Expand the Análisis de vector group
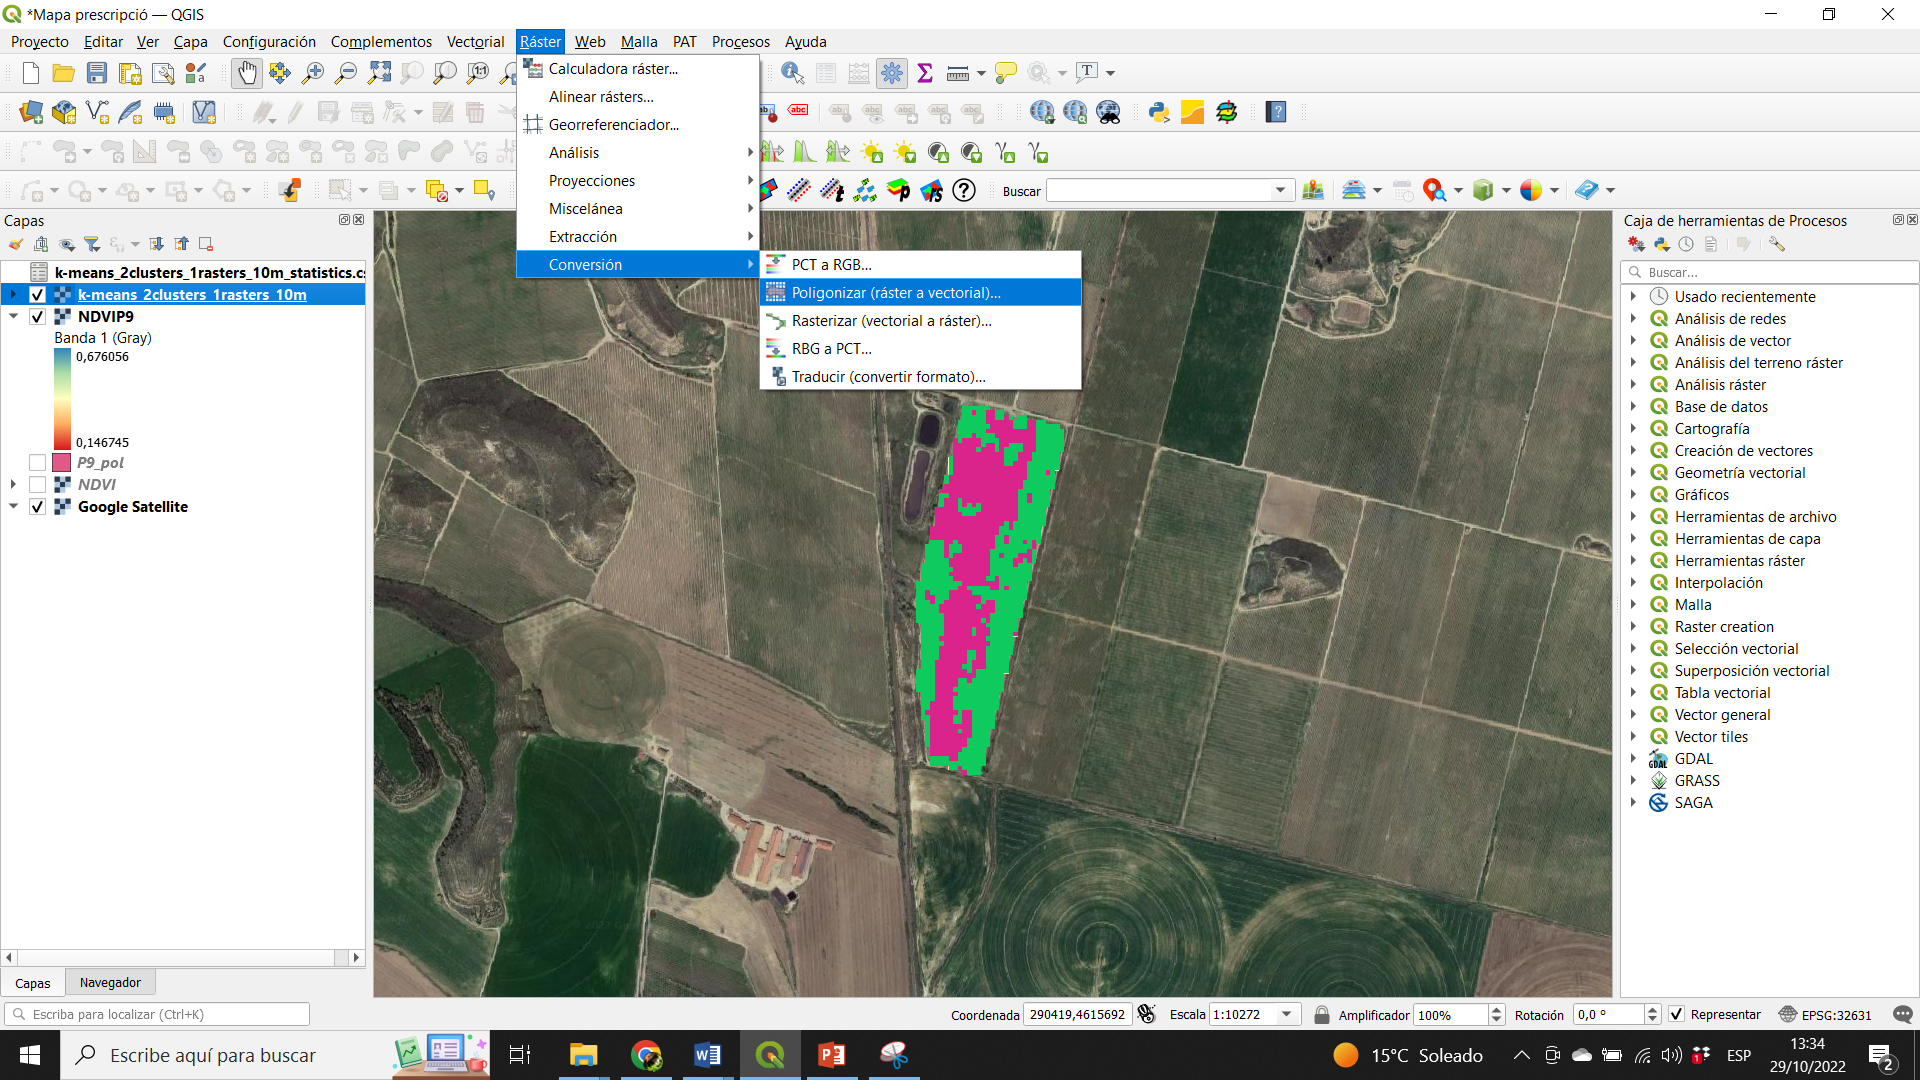This screenshot has height=1080, width=1920. pyautogui.click(x=1634, y=341)
